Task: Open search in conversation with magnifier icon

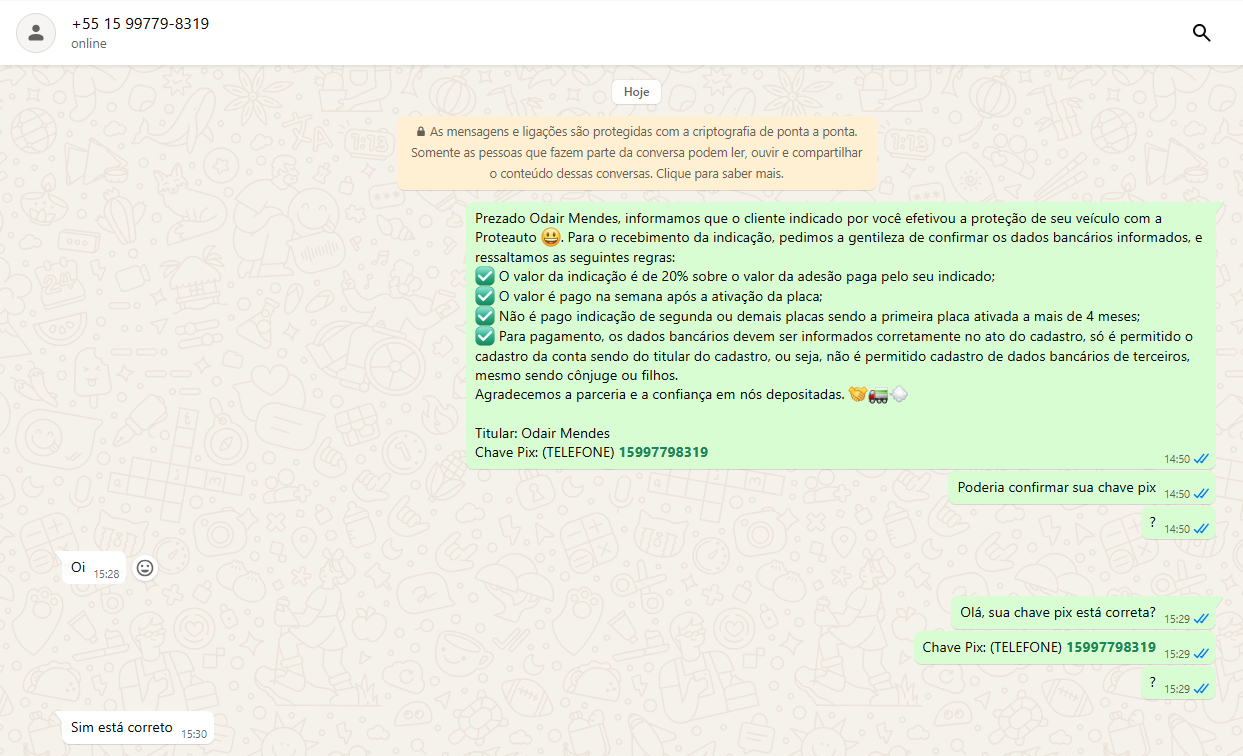Action: point(1201,33)
